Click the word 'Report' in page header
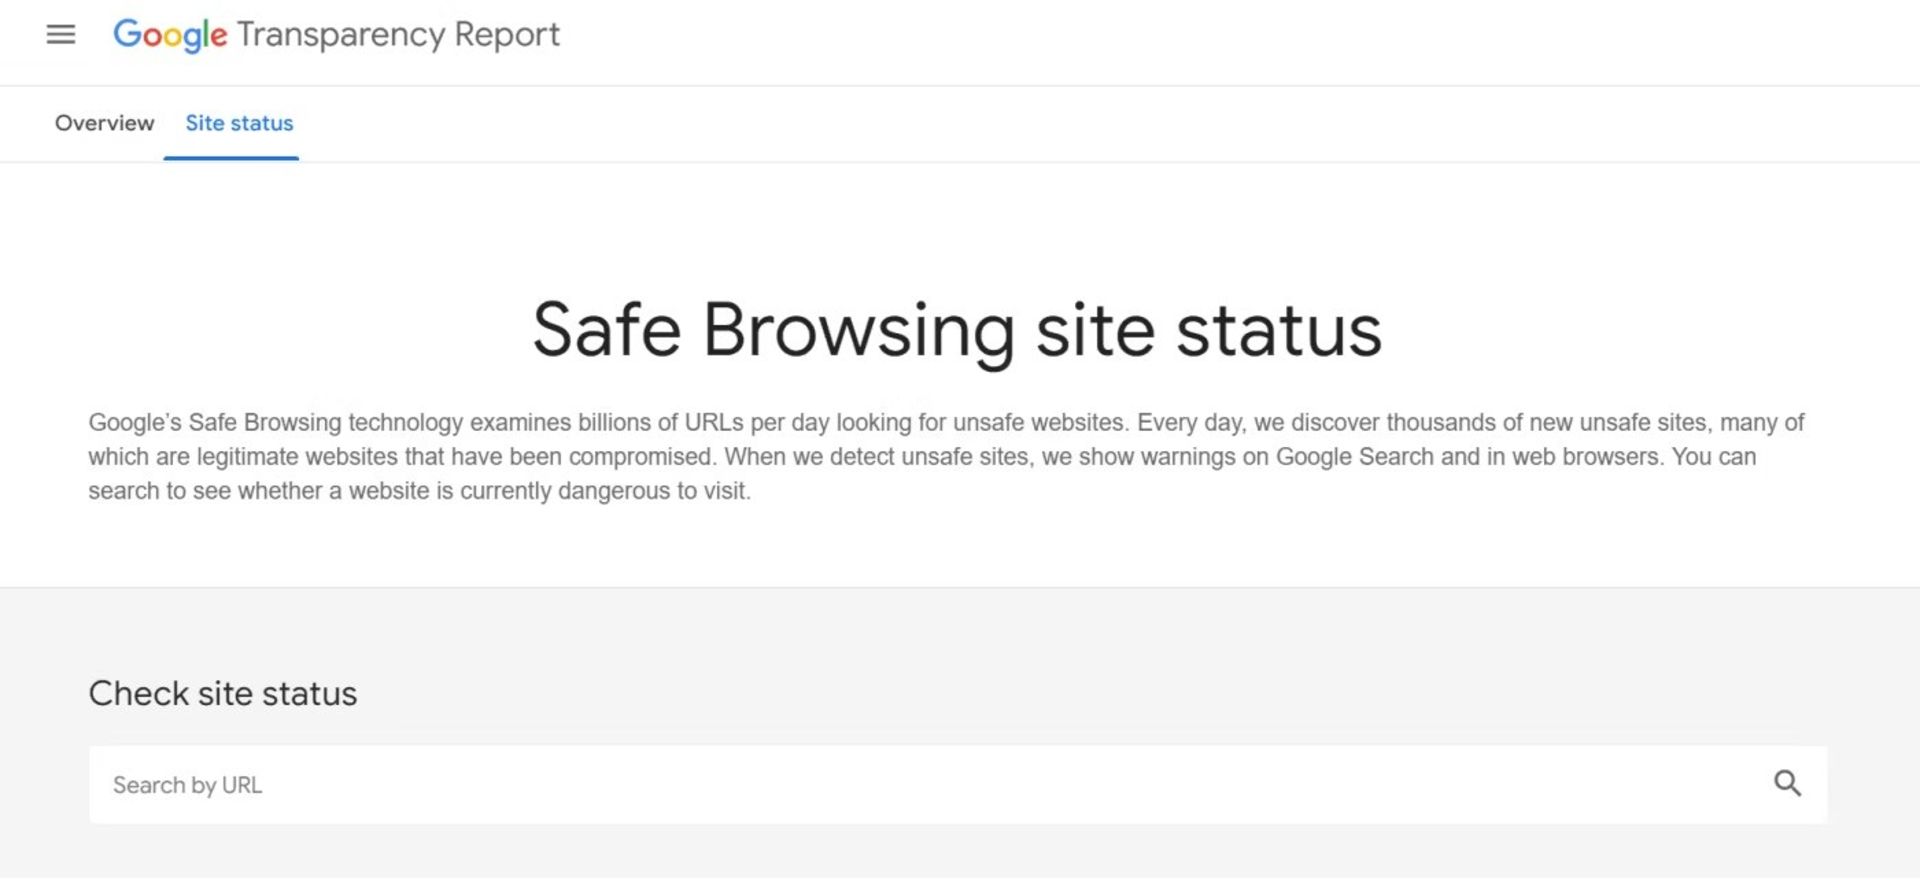Viewport: 1920px width, 882px height. (507, 35)
